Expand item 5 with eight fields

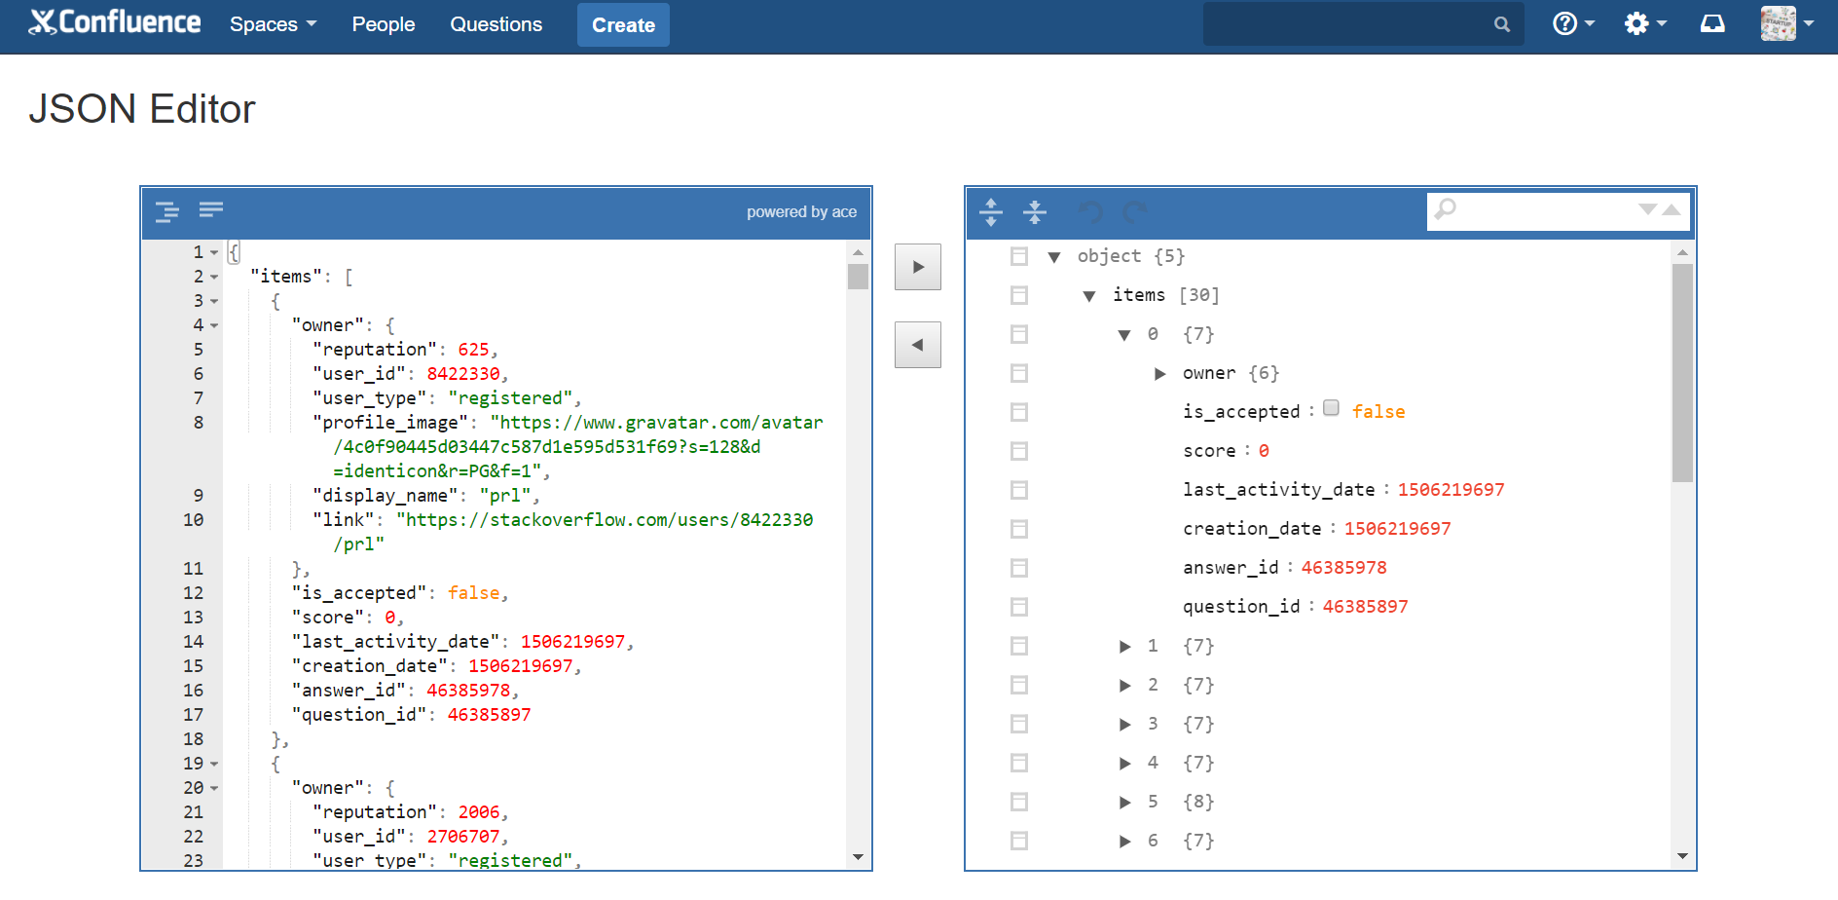click(1125, 803)
